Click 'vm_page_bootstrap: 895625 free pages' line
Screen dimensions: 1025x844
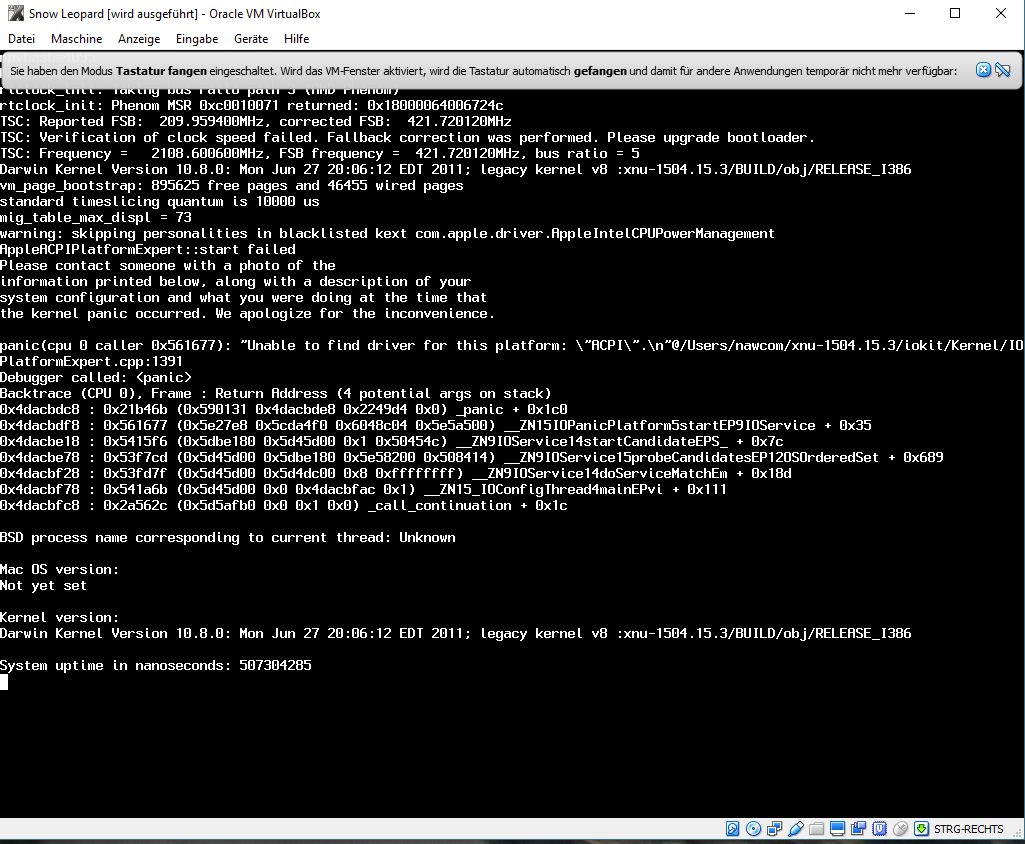pyautogui.click(x=231, y=185)
